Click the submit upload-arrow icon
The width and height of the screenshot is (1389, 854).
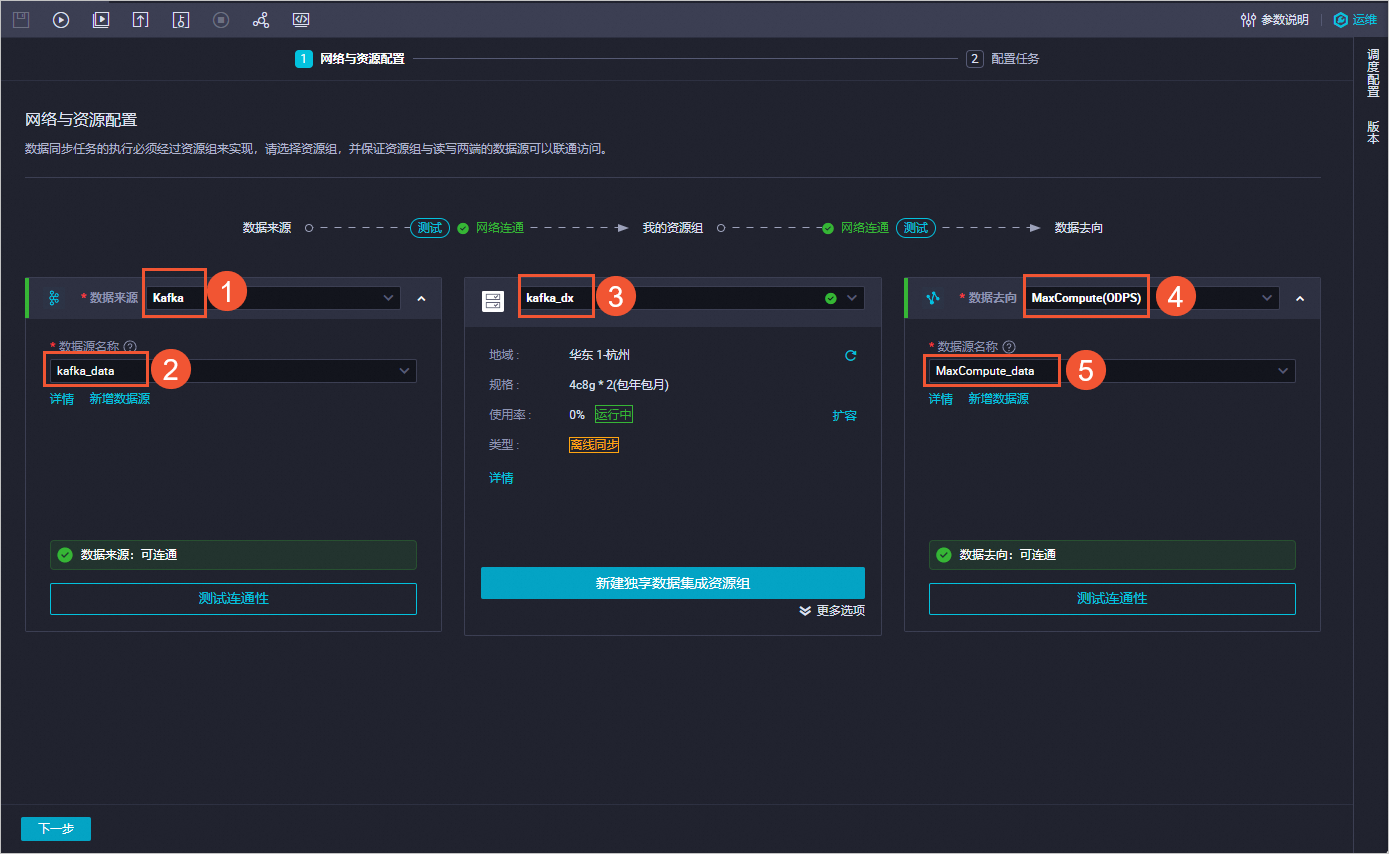coord(141,19)
